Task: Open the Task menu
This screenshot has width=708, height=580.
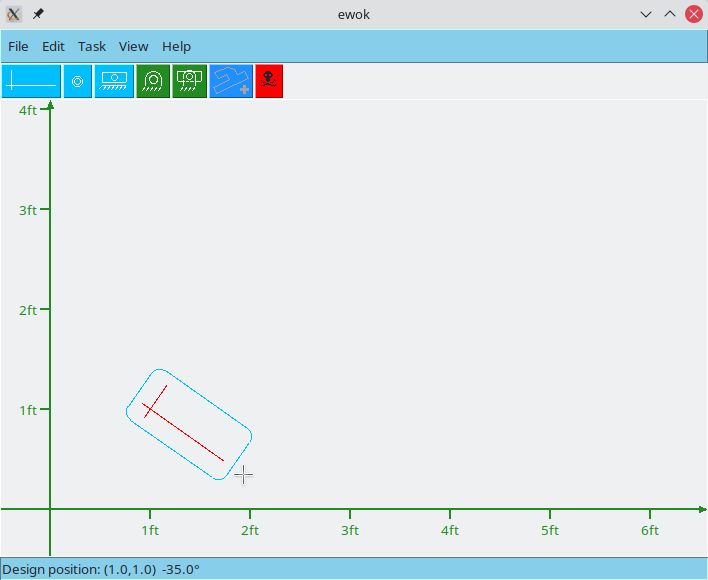Action: point(92,46)
